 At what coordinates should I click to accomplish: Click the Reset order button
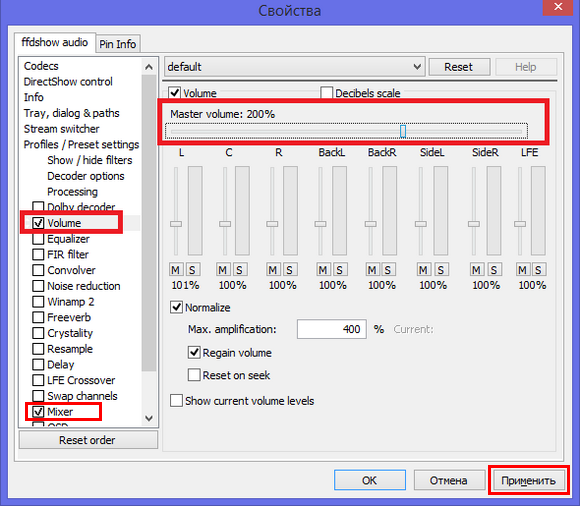point(88,440)
